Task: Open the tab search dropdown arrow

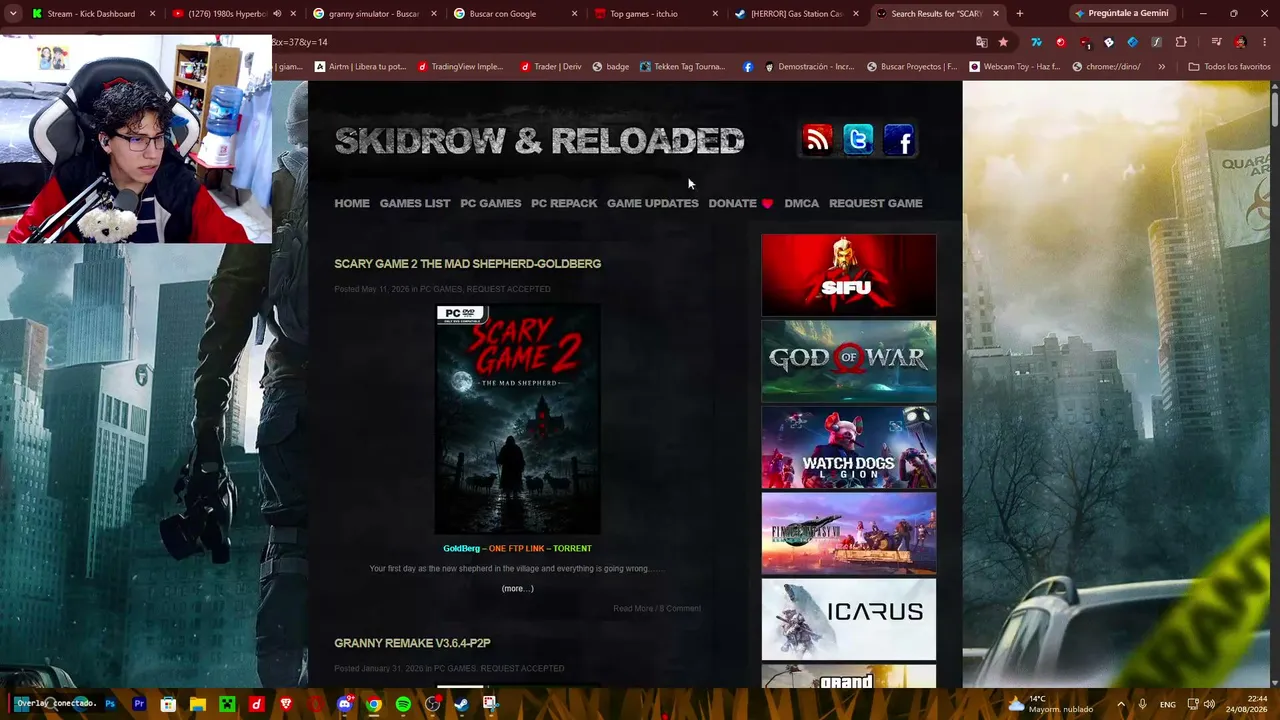Action: pyautogui.click(x=13, y=14)
